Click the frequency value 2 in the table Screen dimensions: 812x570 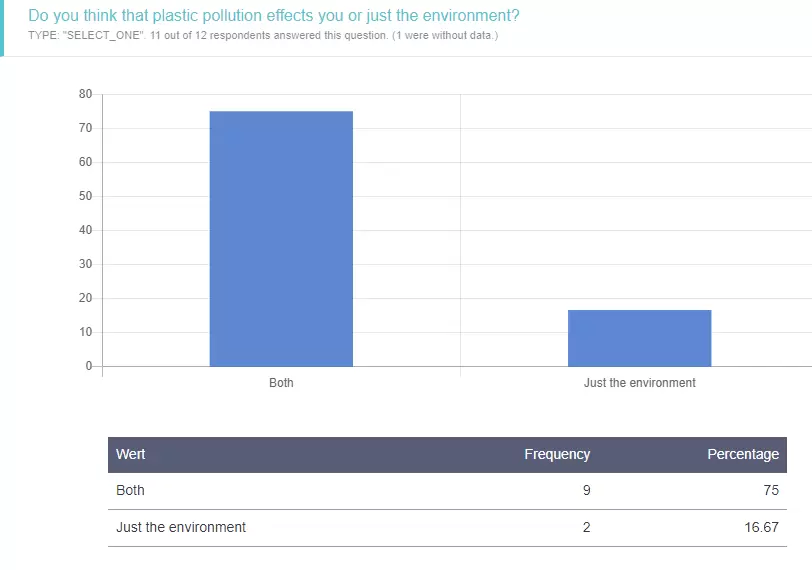pyautogui.click(x=586, y=527)
